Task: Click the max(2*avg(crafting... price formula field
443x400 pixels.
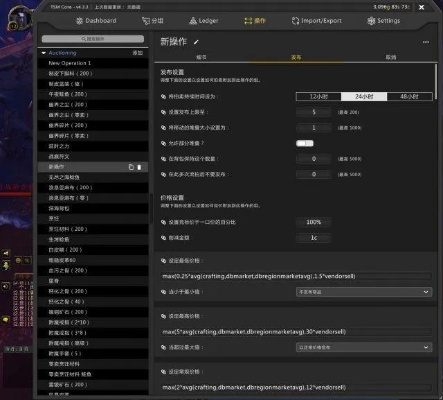Action: click(x=297, y=387)
